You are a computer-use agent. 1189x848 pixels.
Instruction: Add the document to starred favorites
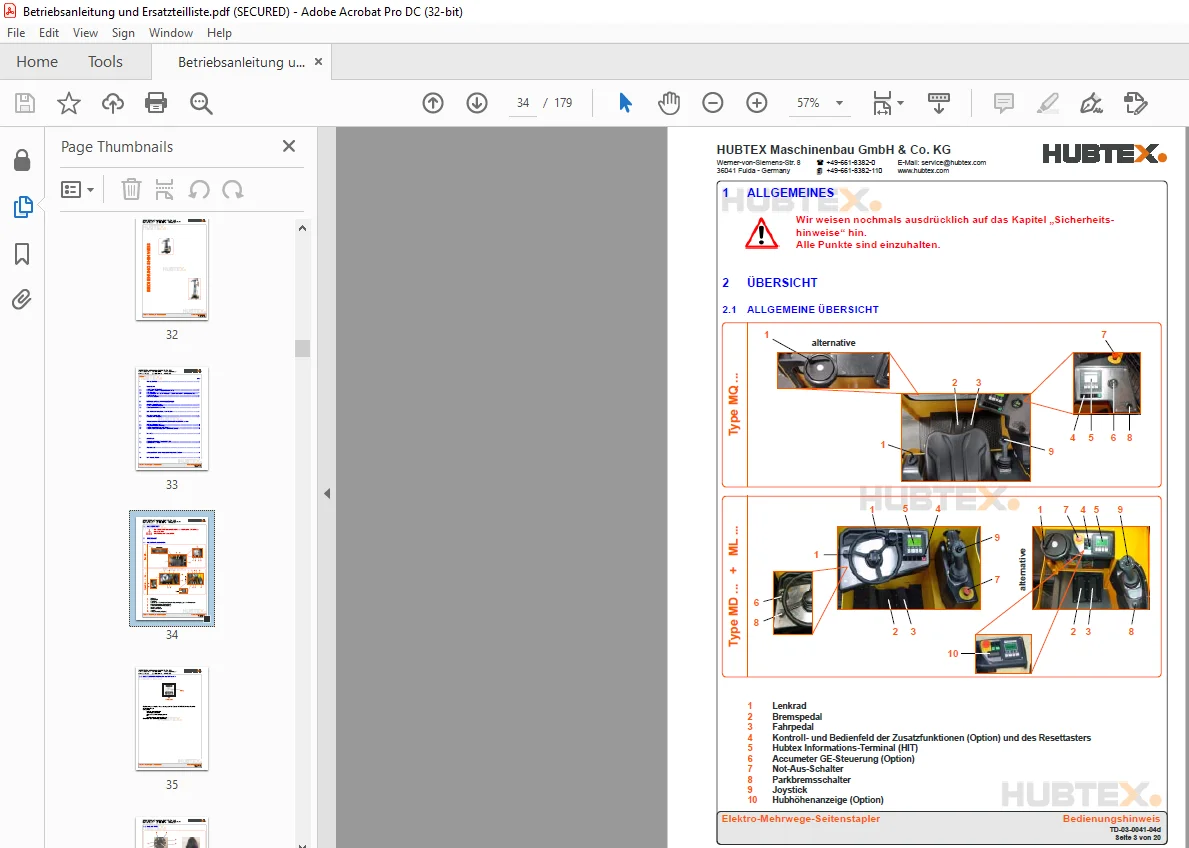pos(69,103)
